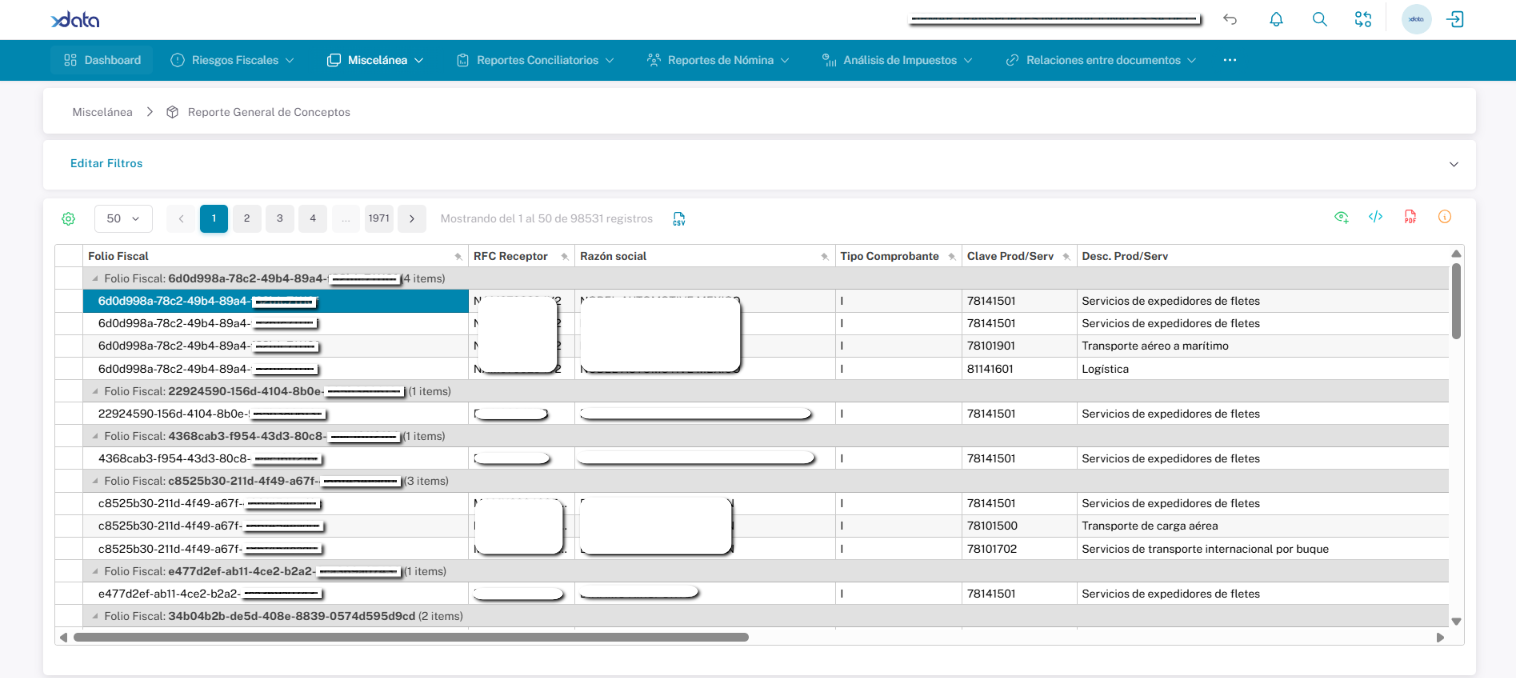Expand the Editar Filtros panel chevron
1516x678 pixels.
click(1453, 164)
